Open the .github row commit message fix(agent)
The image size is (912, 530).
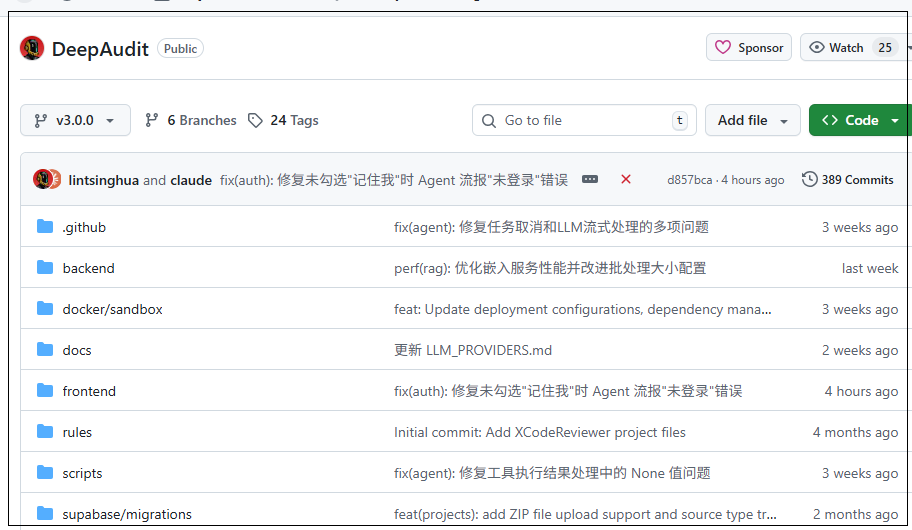[x=551, y=227]
